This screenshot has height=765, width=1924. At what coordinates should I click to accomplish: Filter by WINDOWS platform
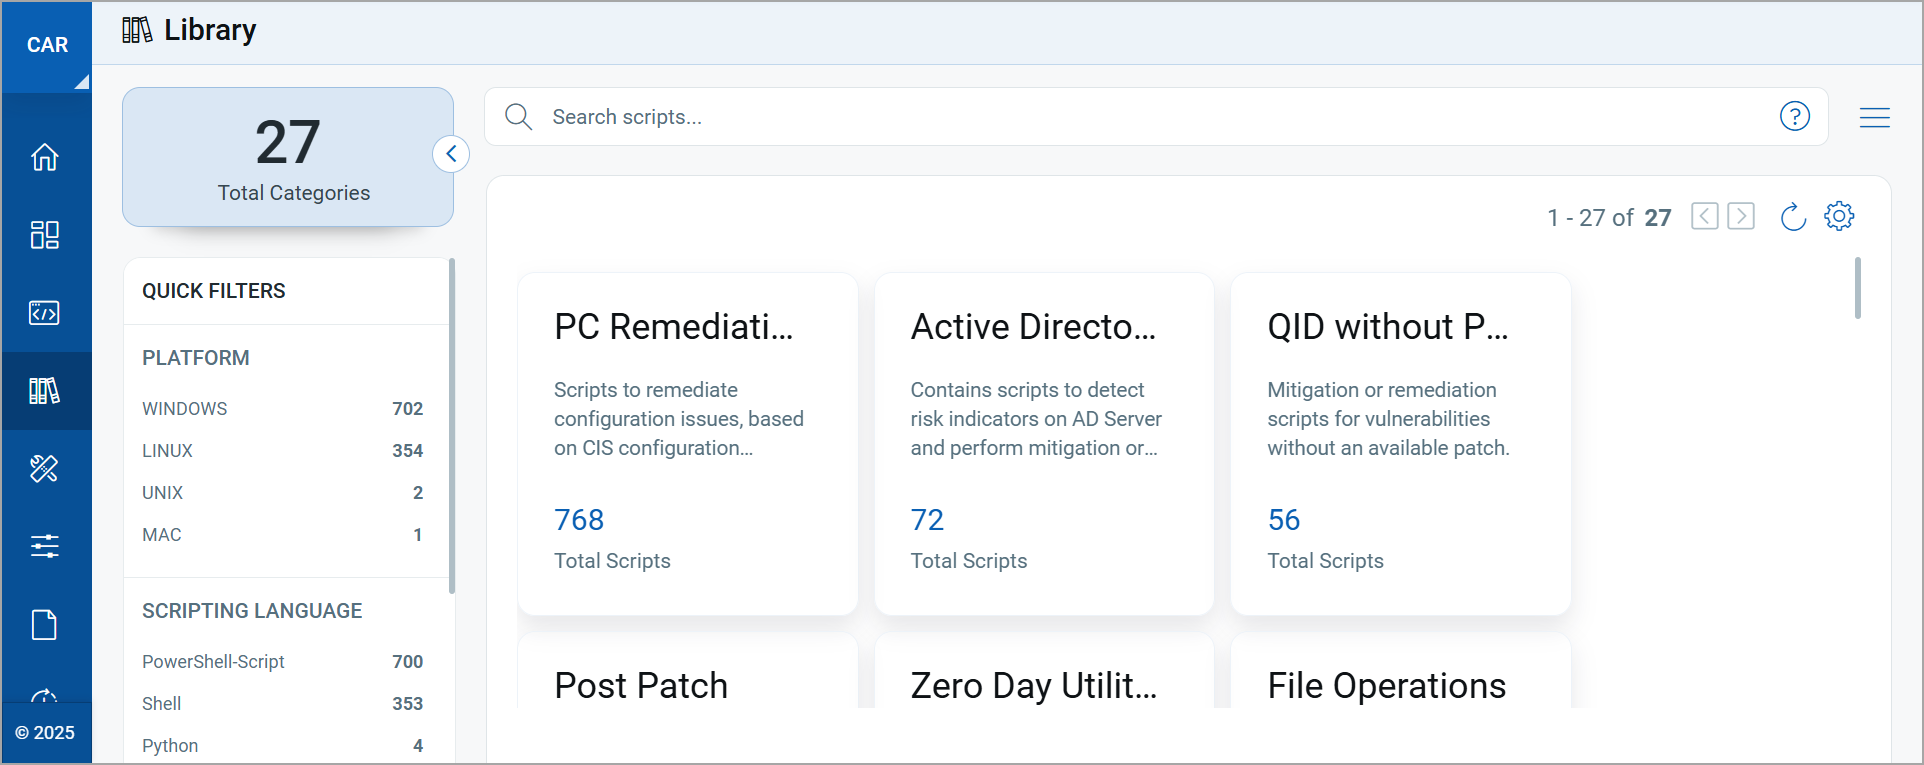185,409
